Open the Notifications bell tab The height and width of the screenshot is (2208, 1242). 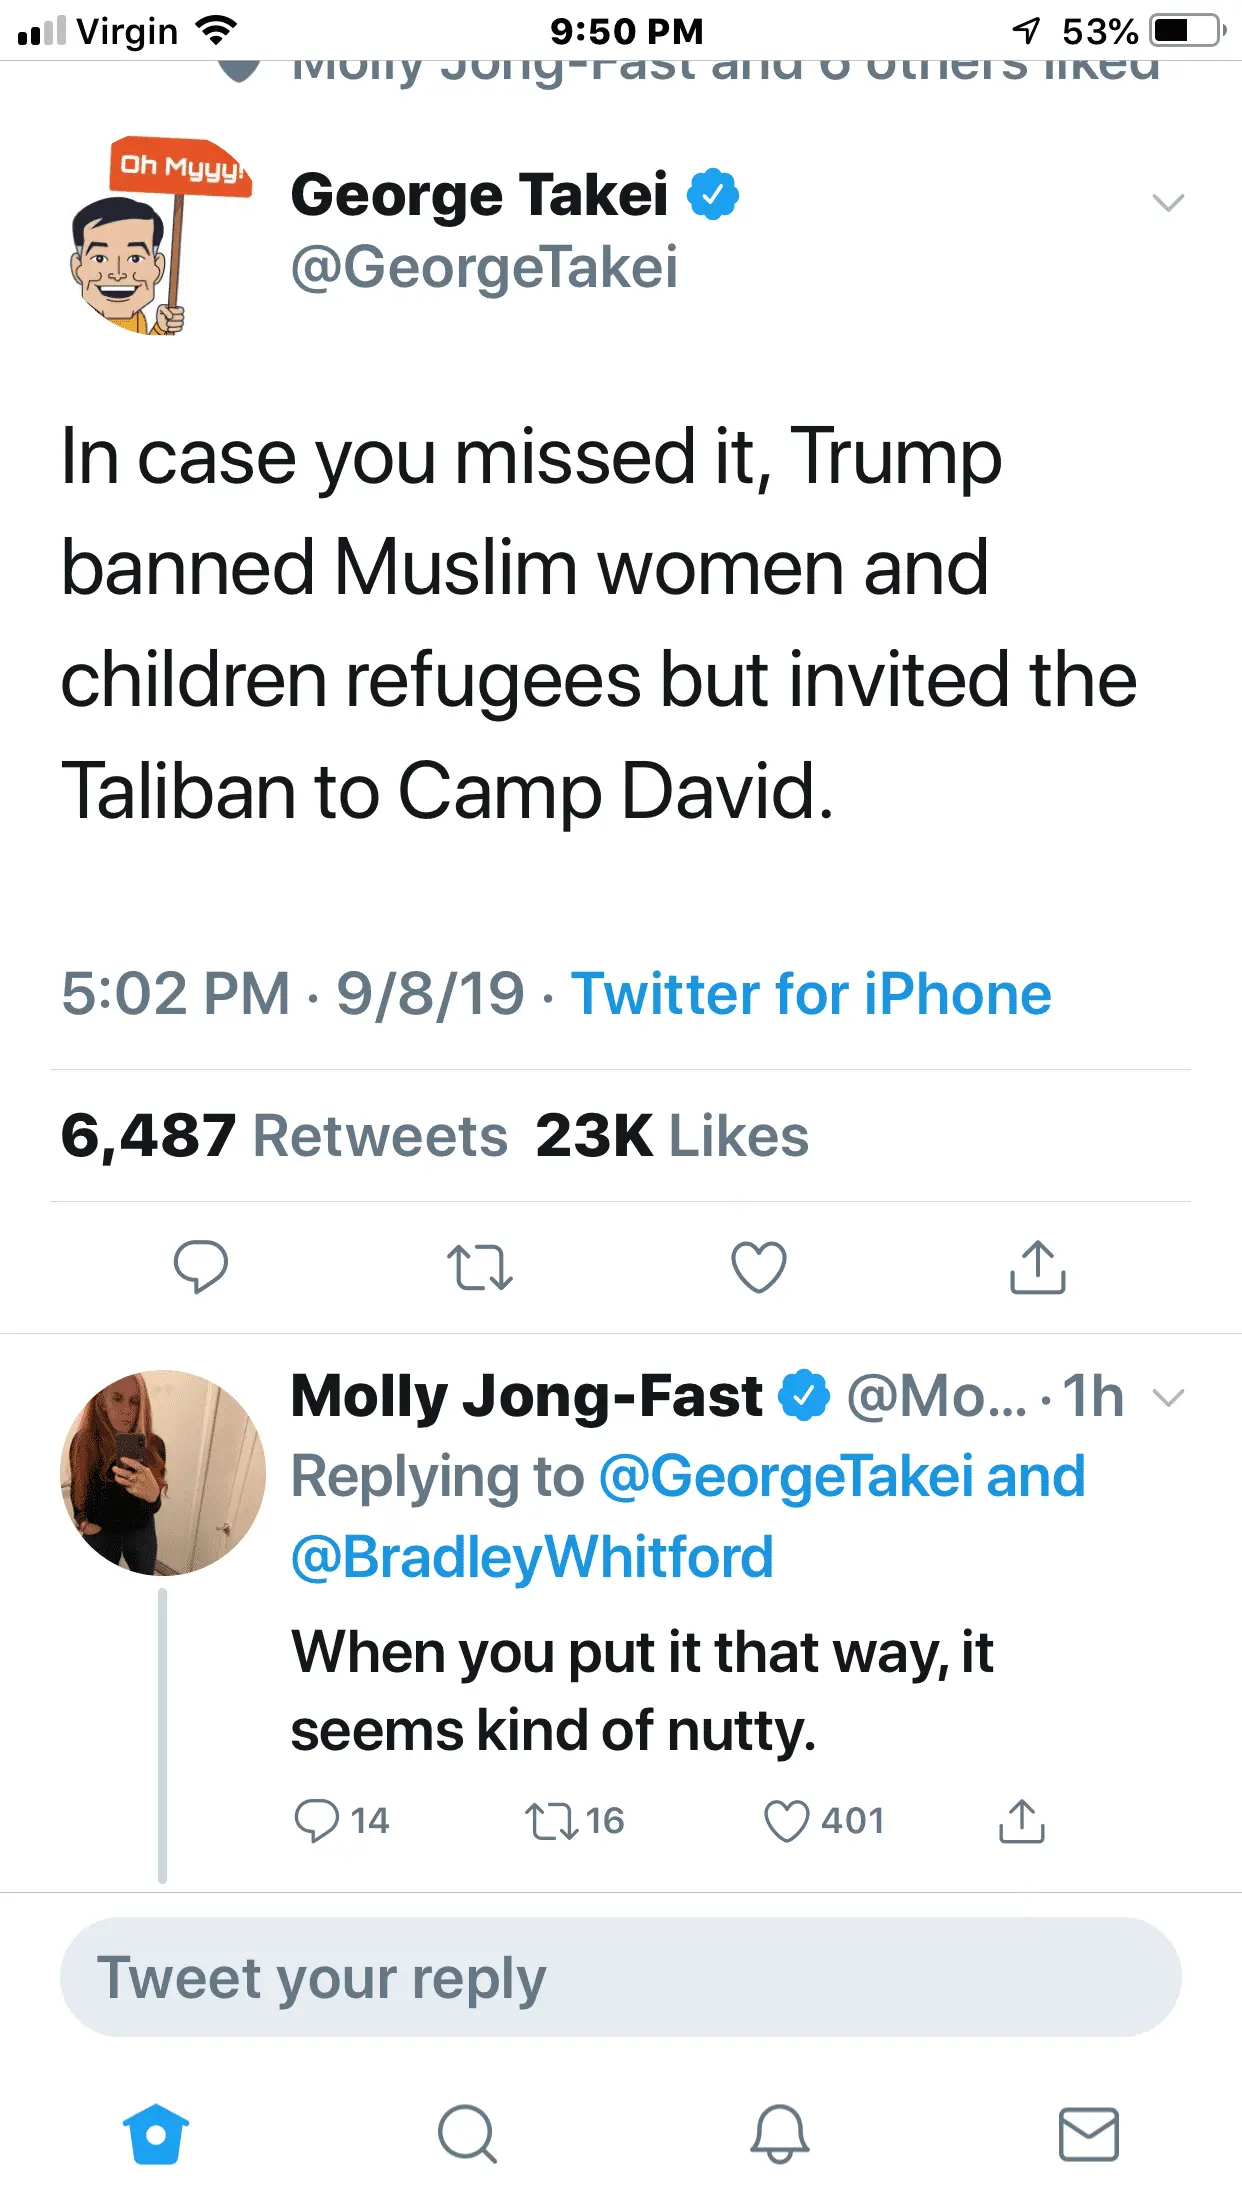(779, 2134)
